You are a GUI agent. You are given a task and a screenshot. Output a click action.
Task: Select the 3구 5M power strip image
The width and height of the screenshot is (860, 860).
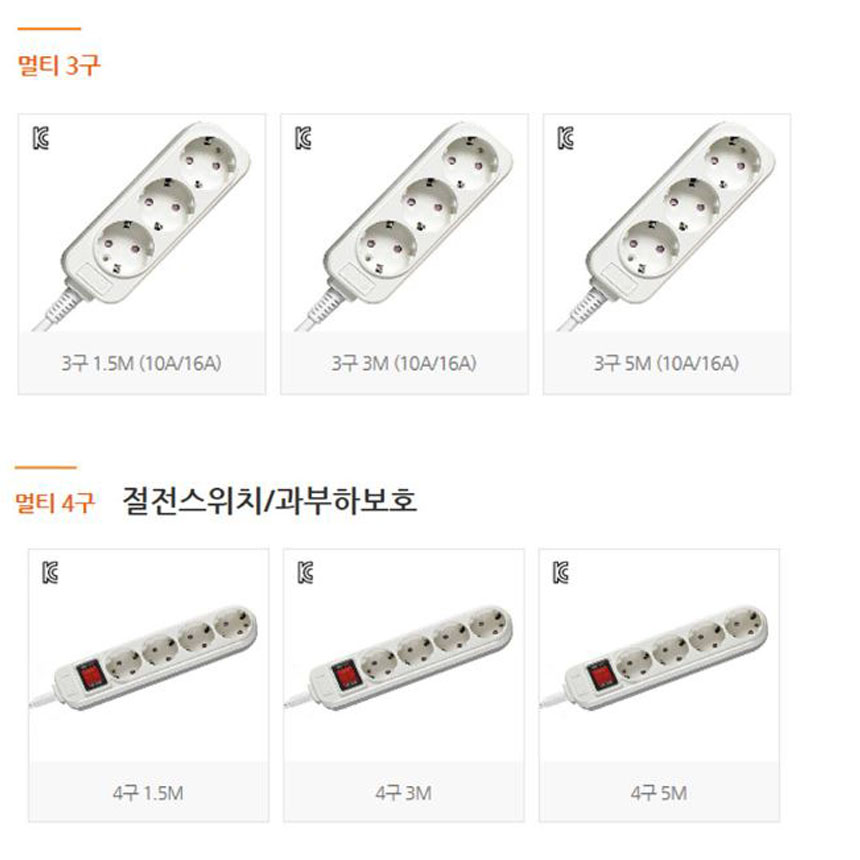pos(666,227)
